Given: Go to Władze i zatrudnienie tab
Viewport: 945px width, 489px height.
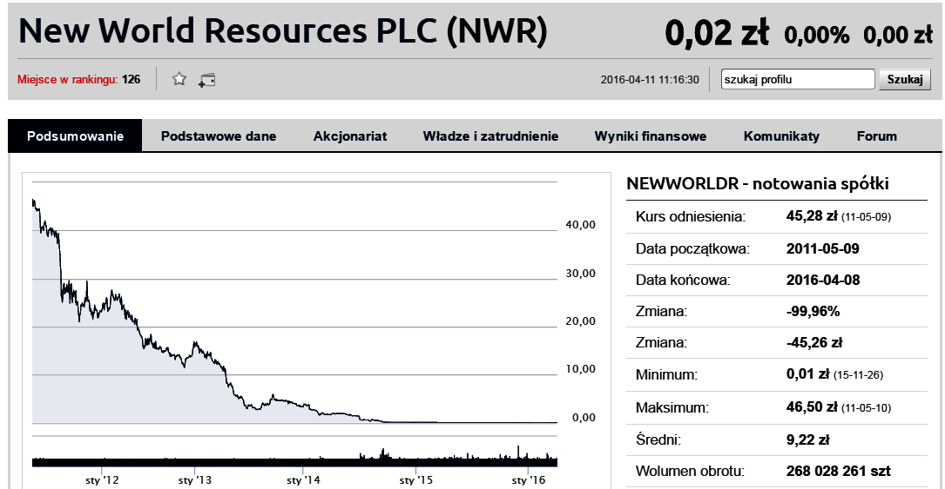Looking at the screenshot, I should click(x=491, y=136).
